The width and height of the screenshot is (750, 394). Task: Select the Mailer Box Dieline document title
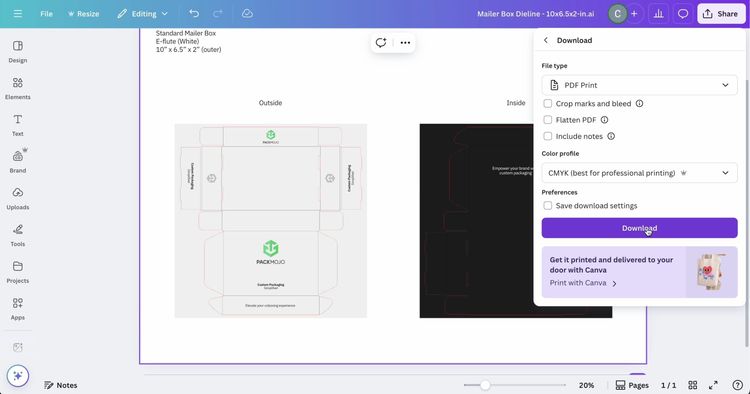535,14
